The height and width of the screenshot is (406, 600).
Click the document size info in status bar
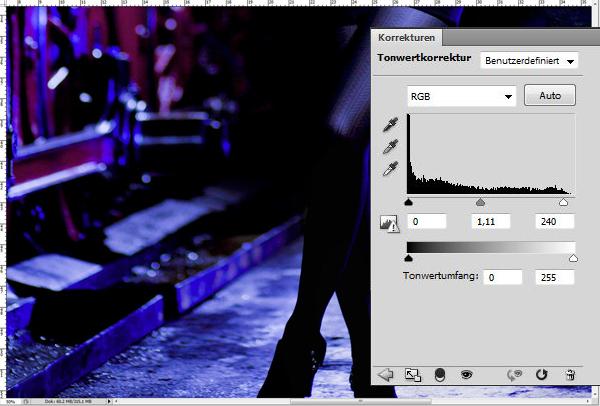[67, 402]
